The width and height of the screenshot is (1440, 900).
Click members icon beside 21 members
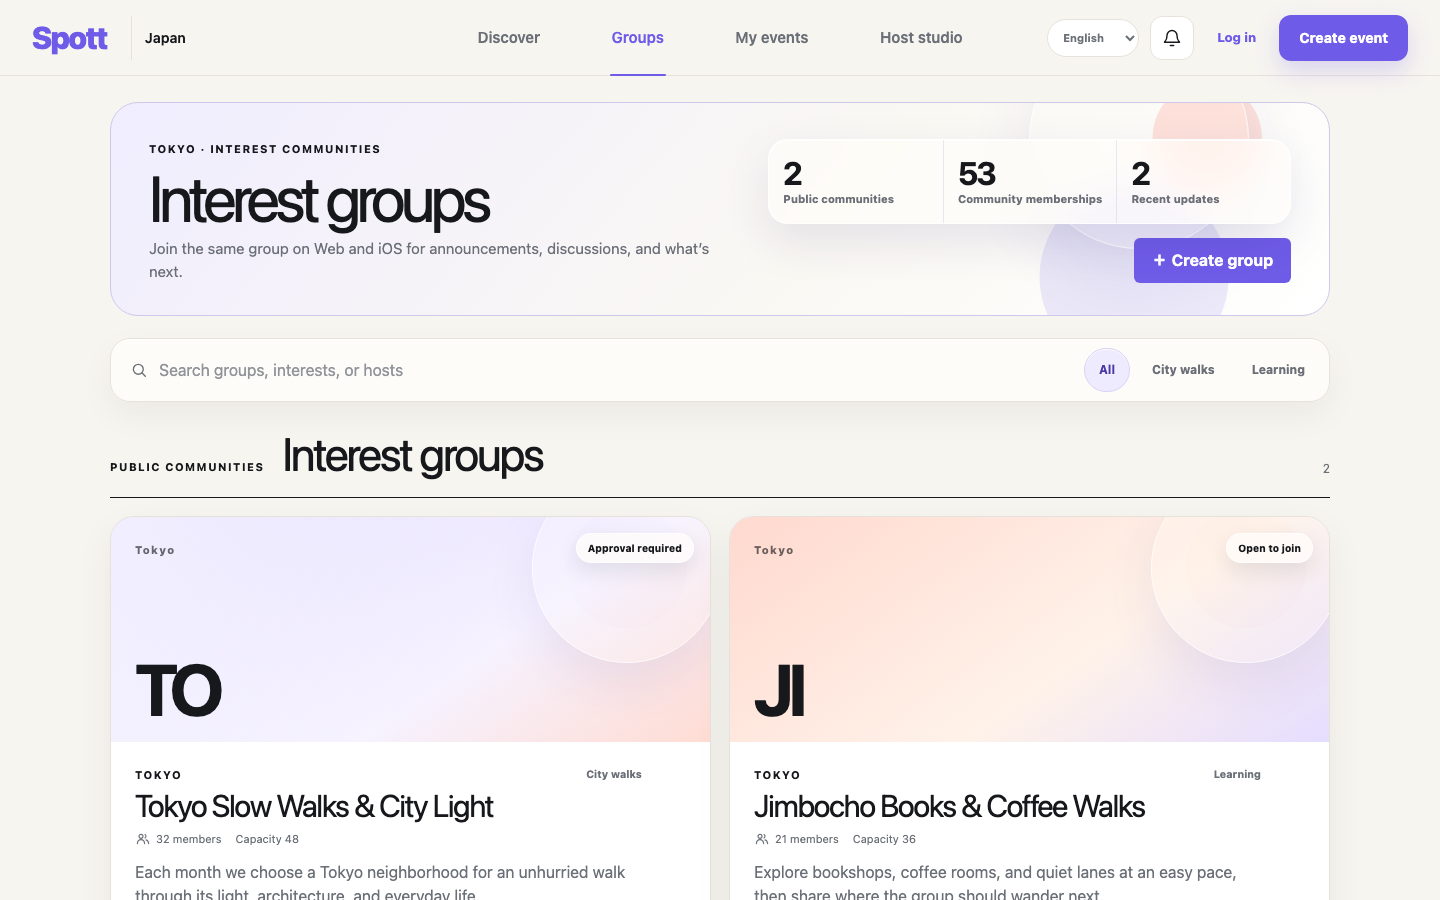[x=762, y=839]
